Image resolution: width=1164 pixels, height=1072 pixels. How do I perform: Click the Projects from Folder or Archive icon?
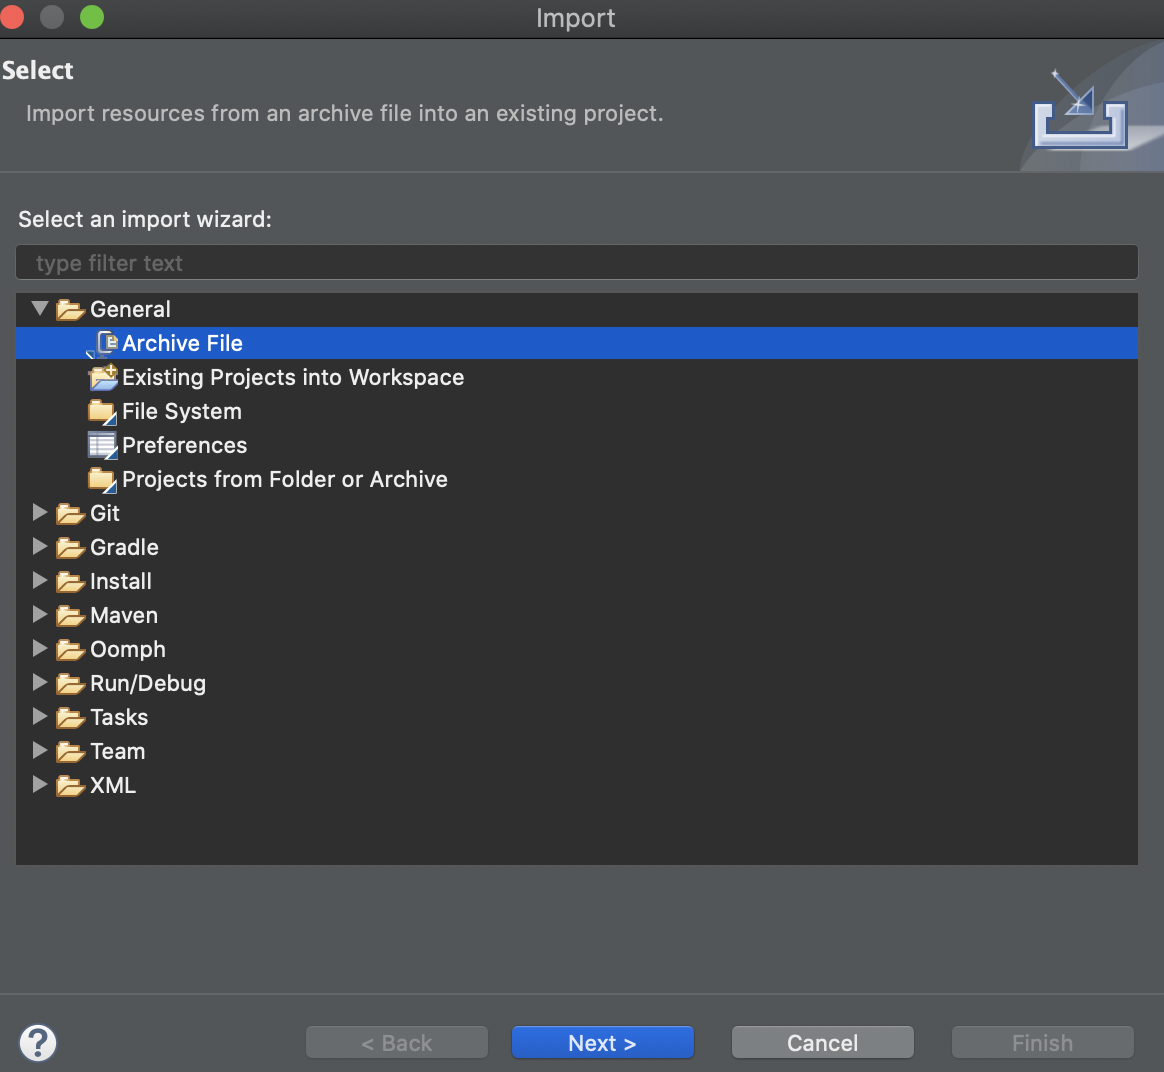point(102,480)
